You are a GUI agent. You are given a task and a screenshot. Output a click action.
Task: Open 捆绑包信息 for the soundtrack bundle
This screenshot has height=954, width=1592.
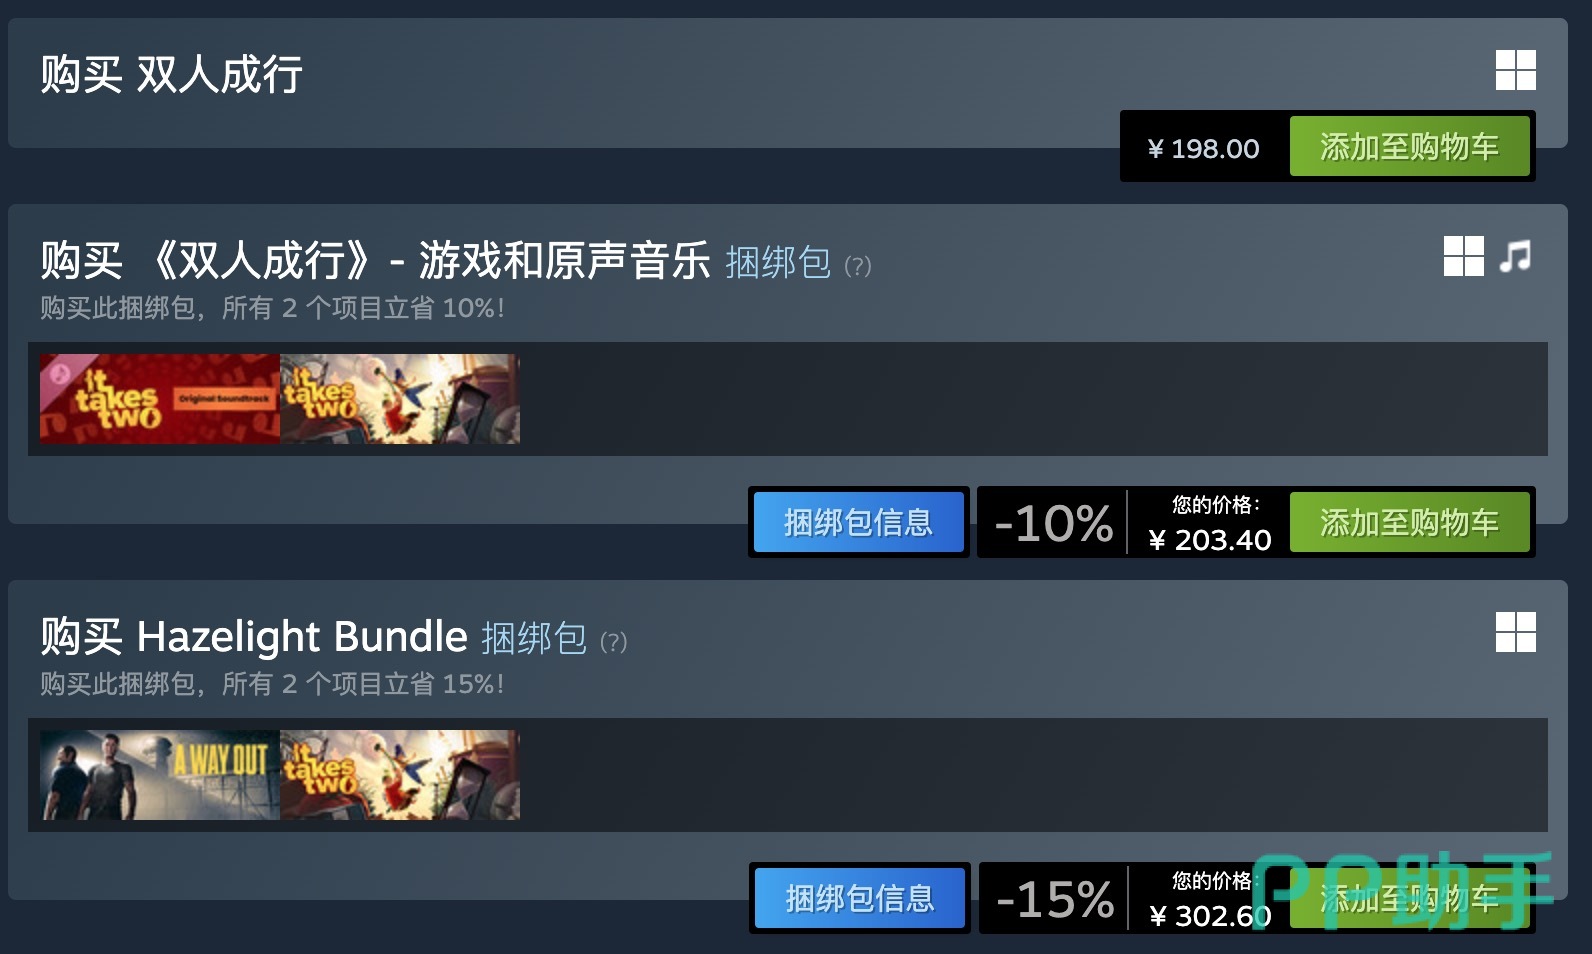[858, 522]
